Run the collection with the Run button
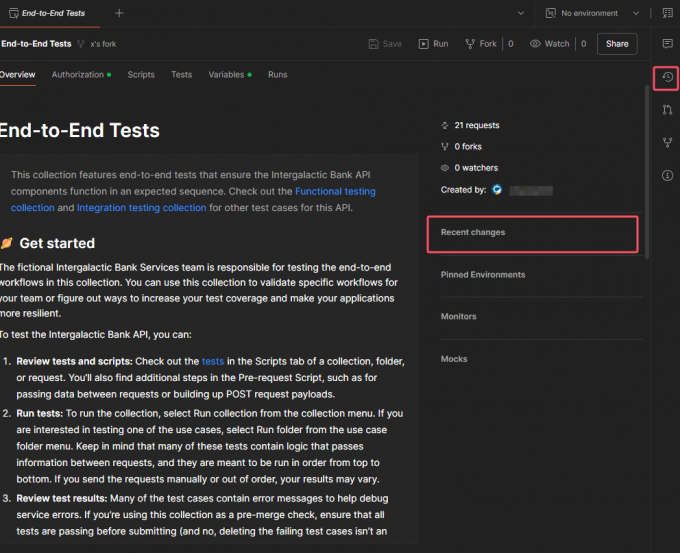Screen dimensions: 680x553 [433, 44]
